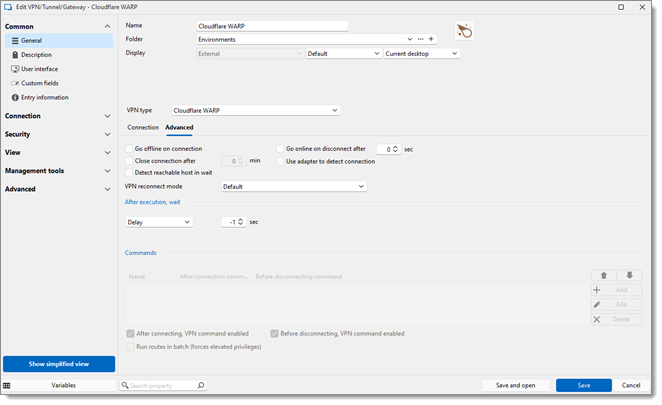Click the Add command button
The image size is (662, 405).
tap(616, 290)
